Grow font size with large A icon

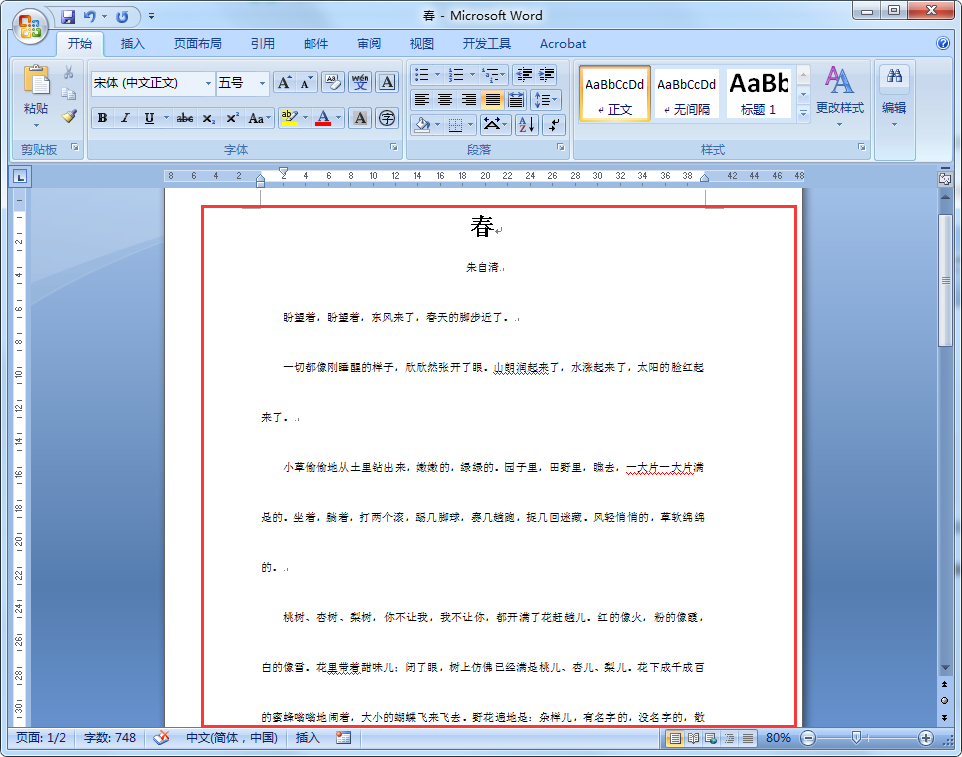[284, 83]
